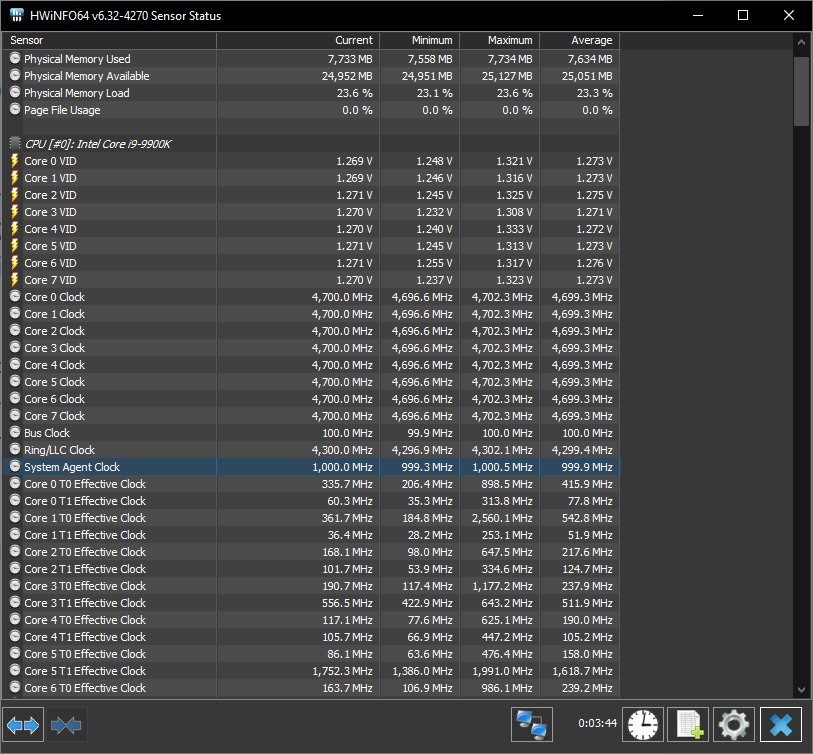This screenshot has width=813, height=754.
Task: Select the Core 3 T0 Effective Clock row
Action: [311, 586]
